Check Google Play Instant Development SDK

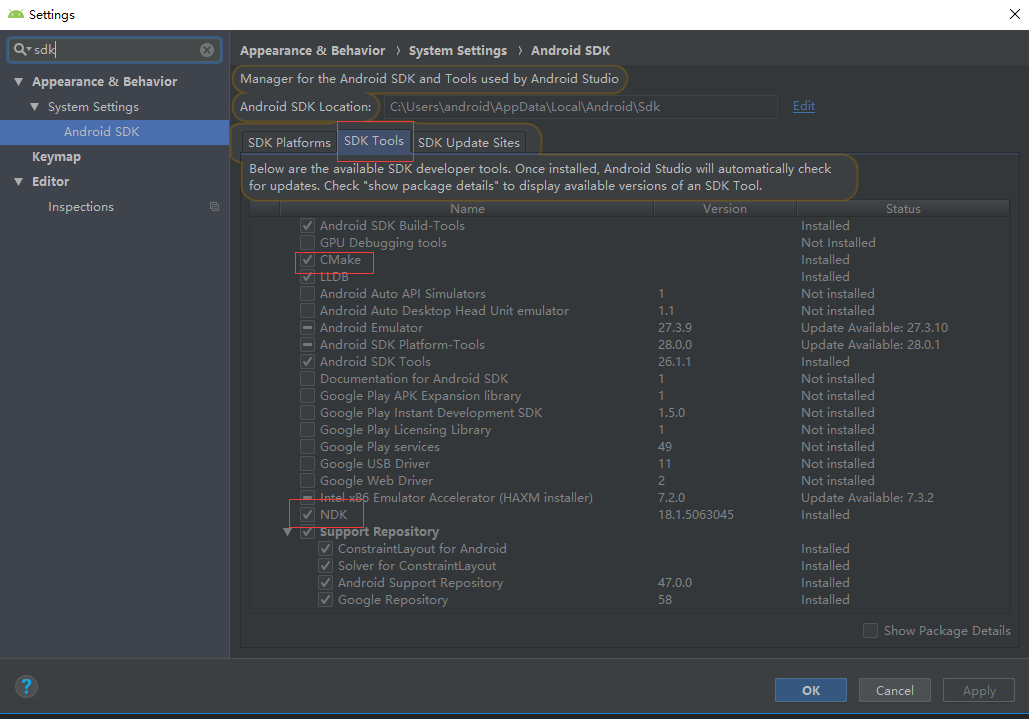307,413
